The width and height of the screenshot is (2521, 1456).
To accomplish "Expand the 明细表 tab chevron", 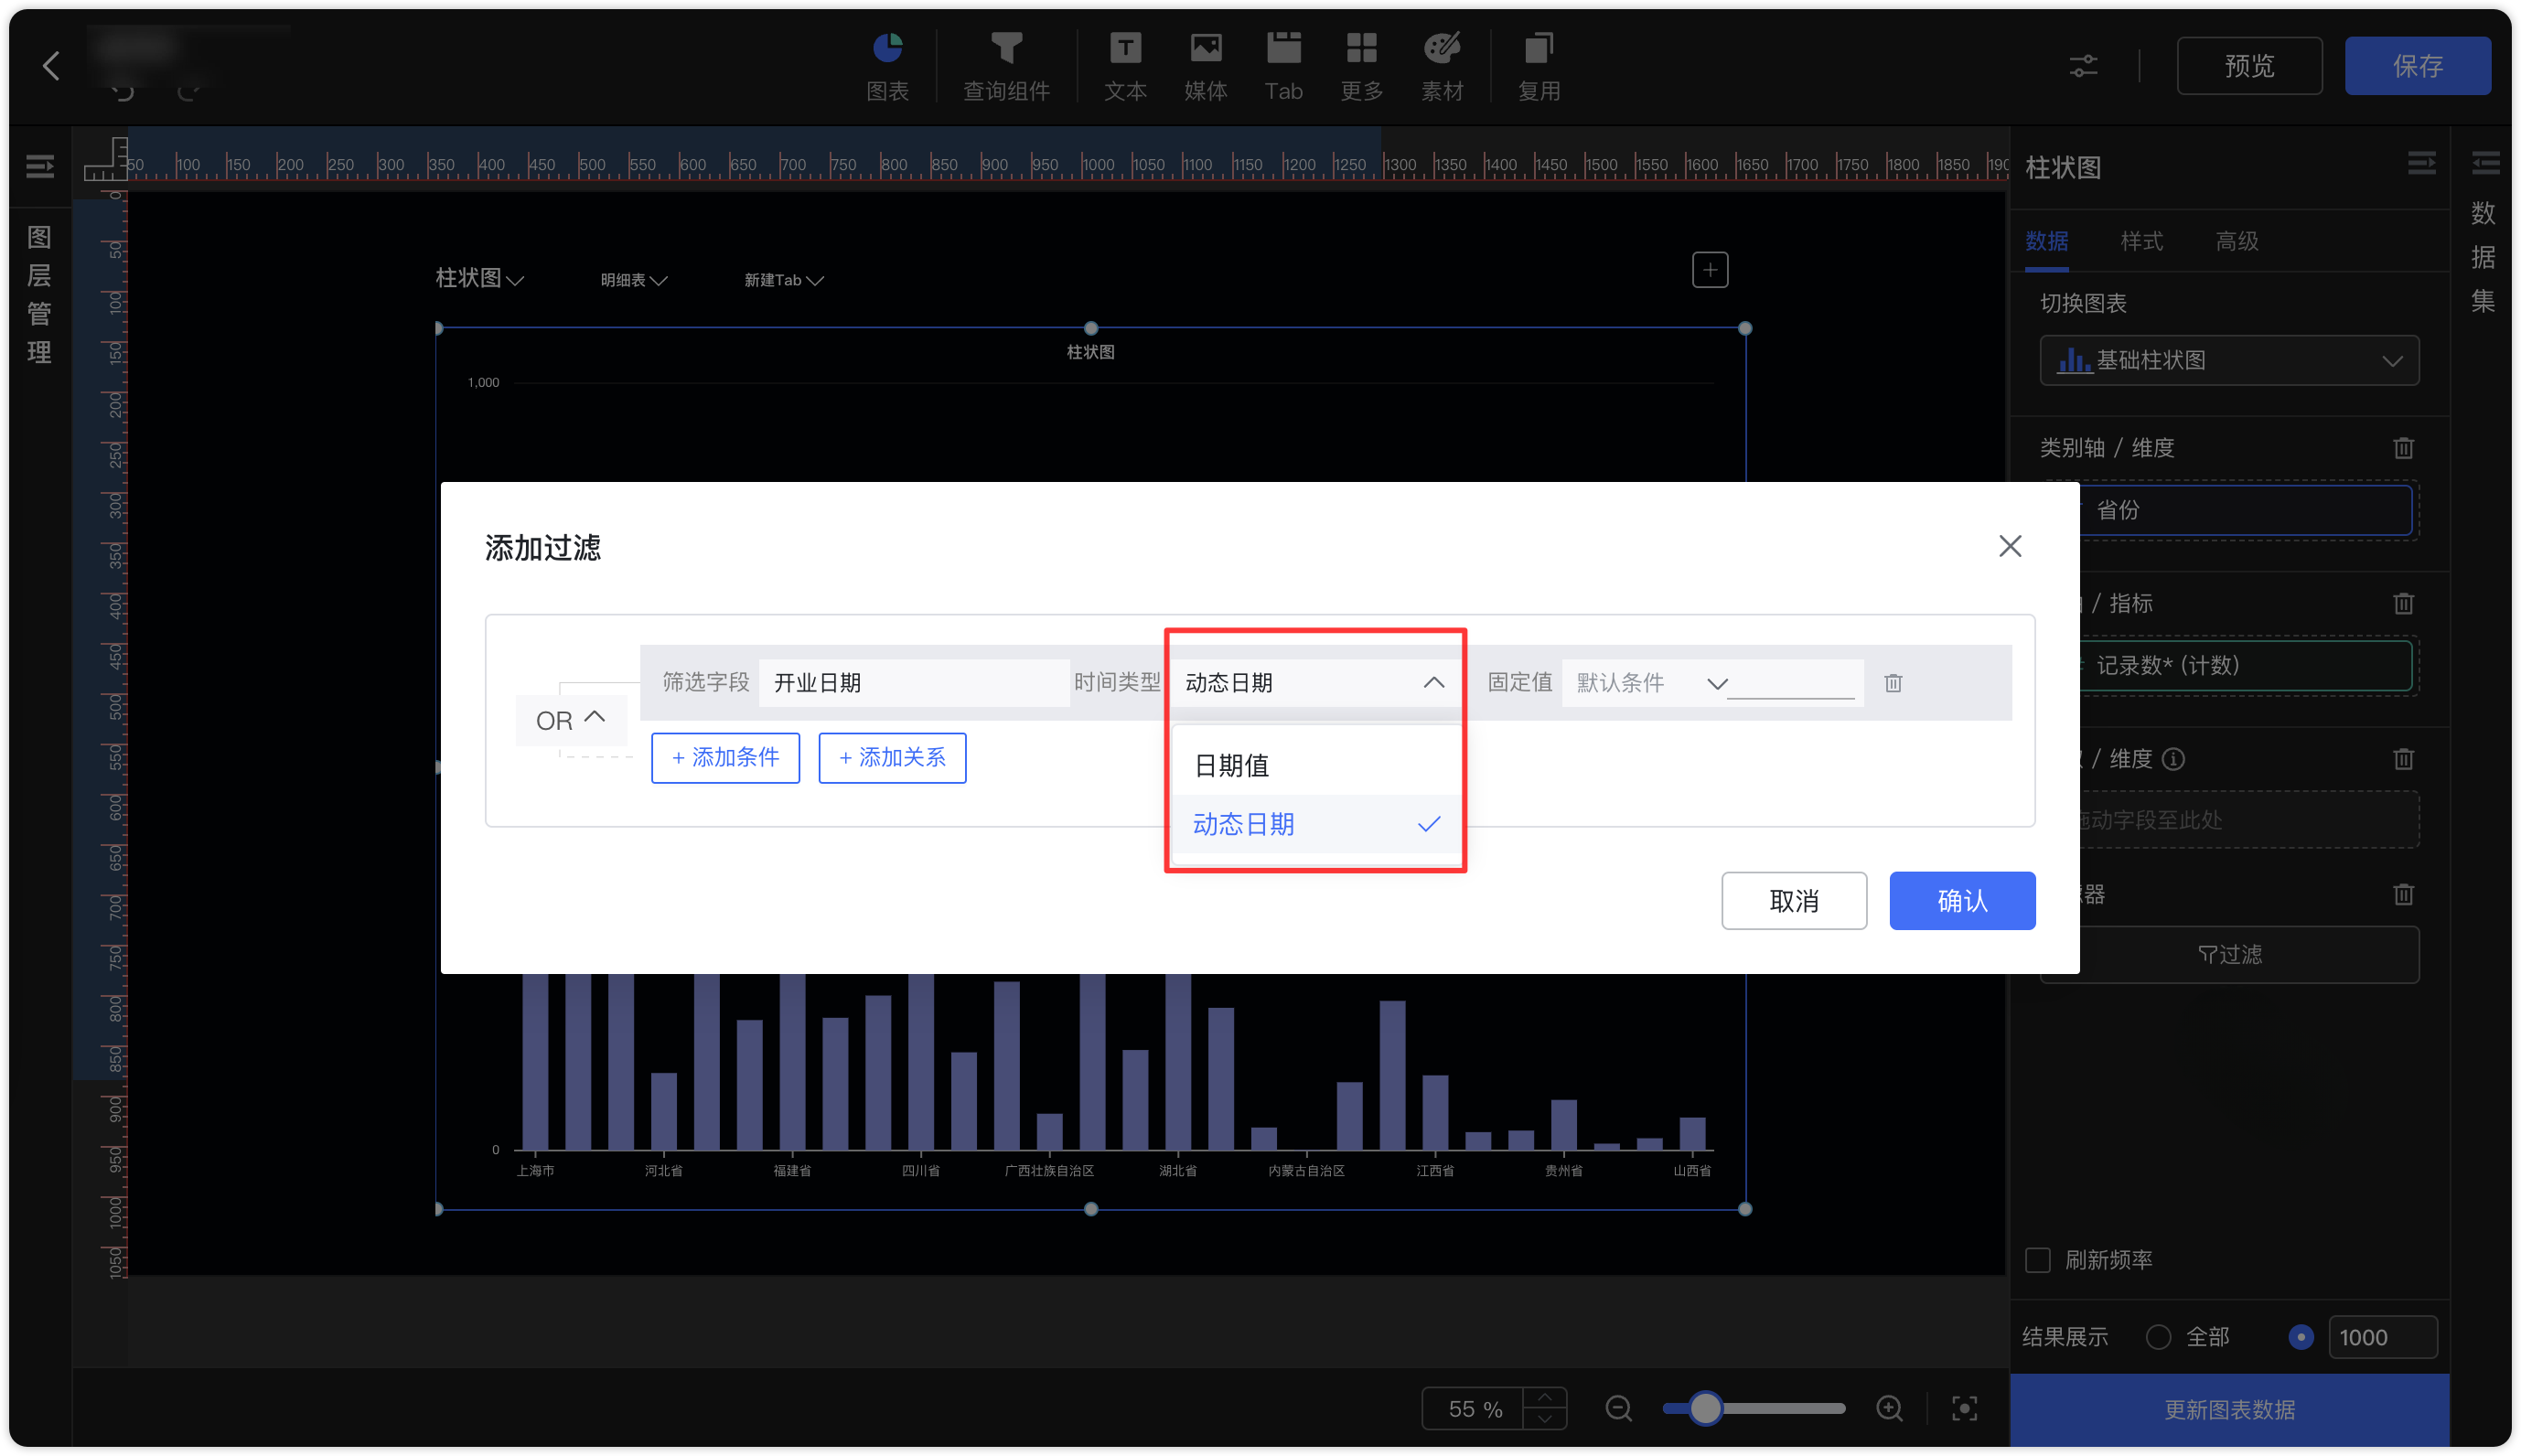I will (x=658, y=281).
